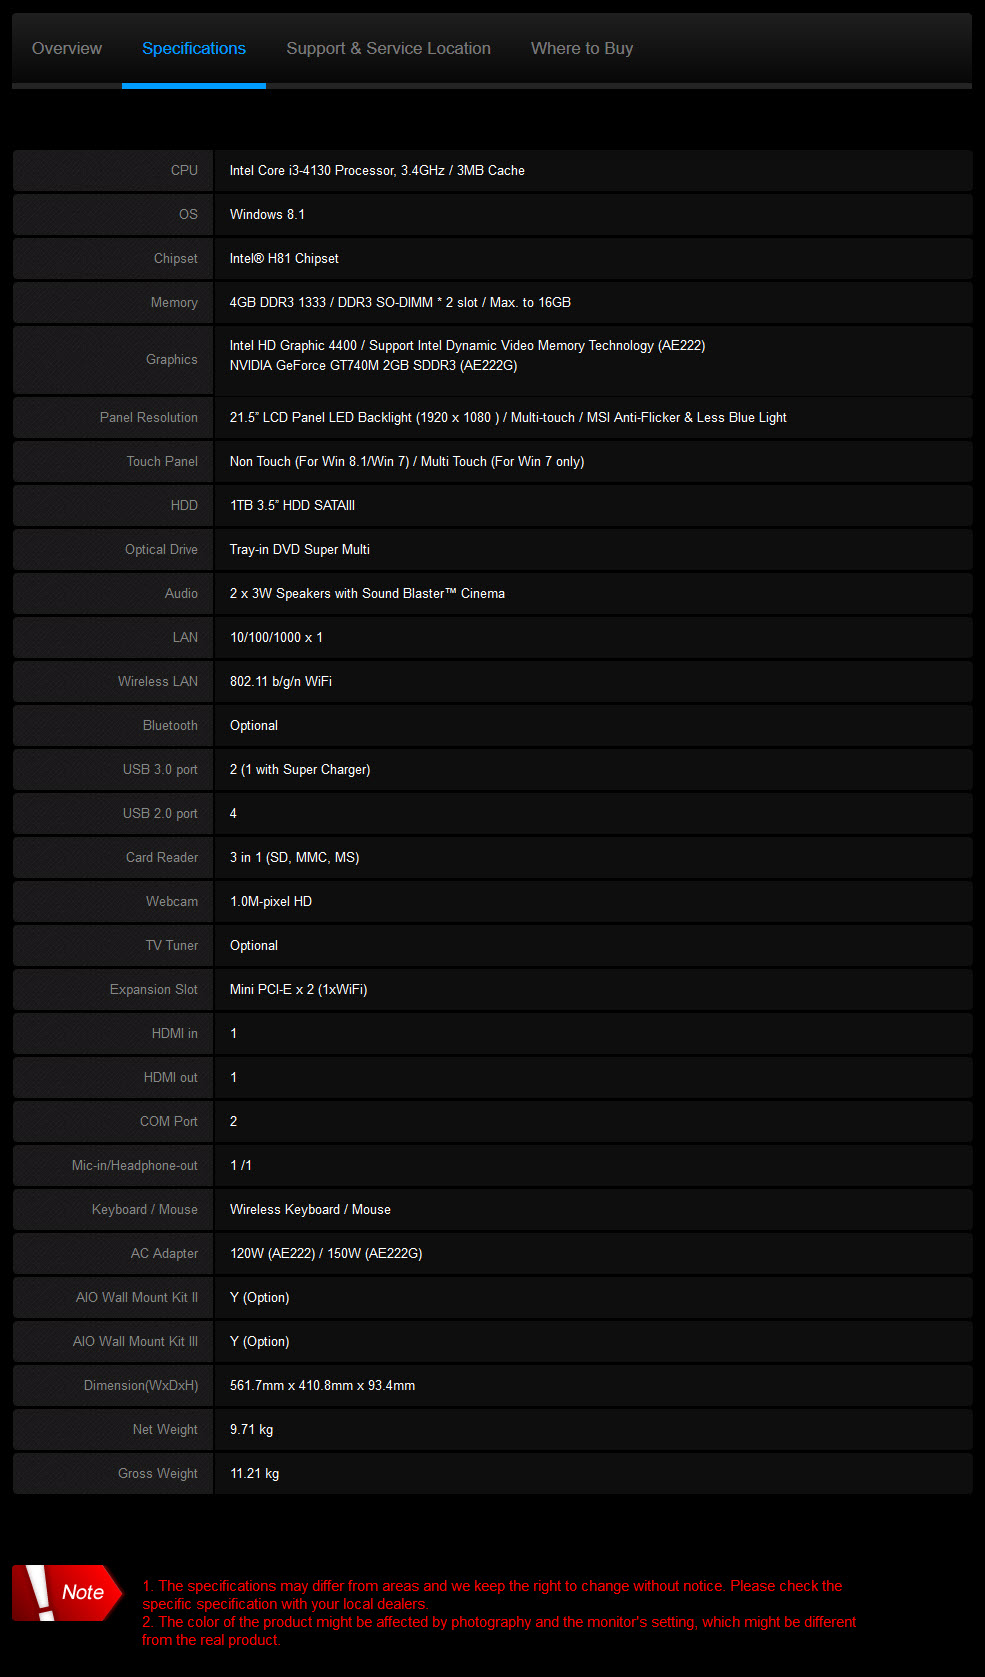Screen dimensions: 985x1677
Task: Click the Graphics row label
Action: [x=171, y=360]
